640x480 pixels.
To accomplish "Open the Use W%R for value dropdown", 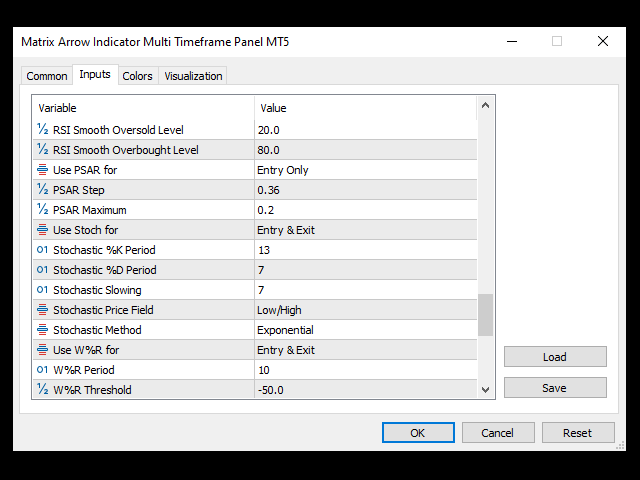I will (365, 350).
